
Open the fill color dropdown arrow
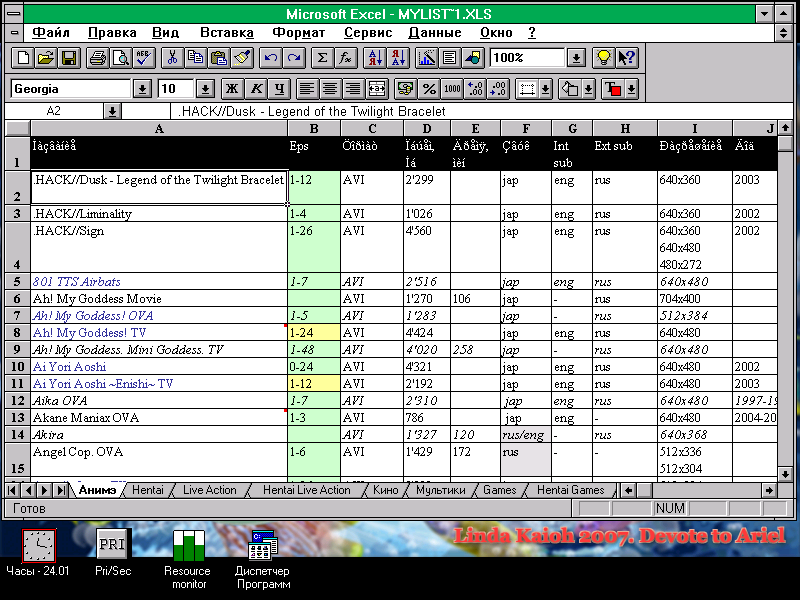click(x=588, y=89)
